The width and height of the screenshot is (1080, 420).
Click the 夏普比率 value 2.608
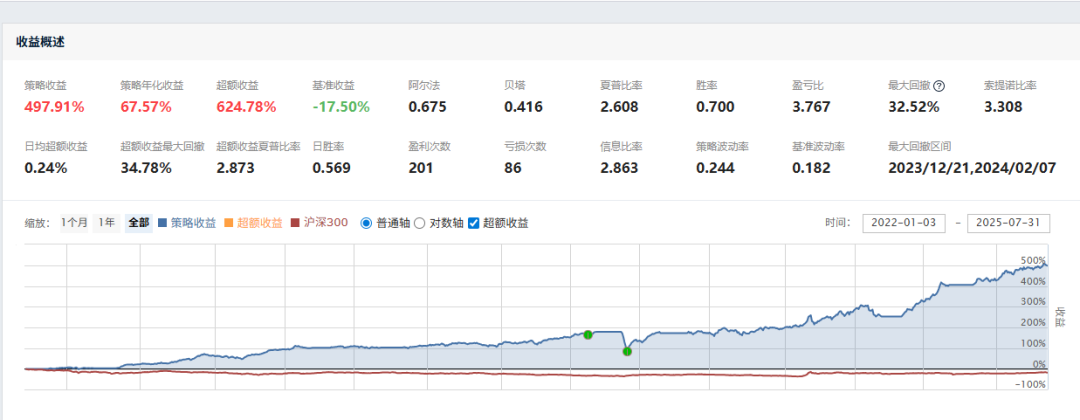click(619, 107)
